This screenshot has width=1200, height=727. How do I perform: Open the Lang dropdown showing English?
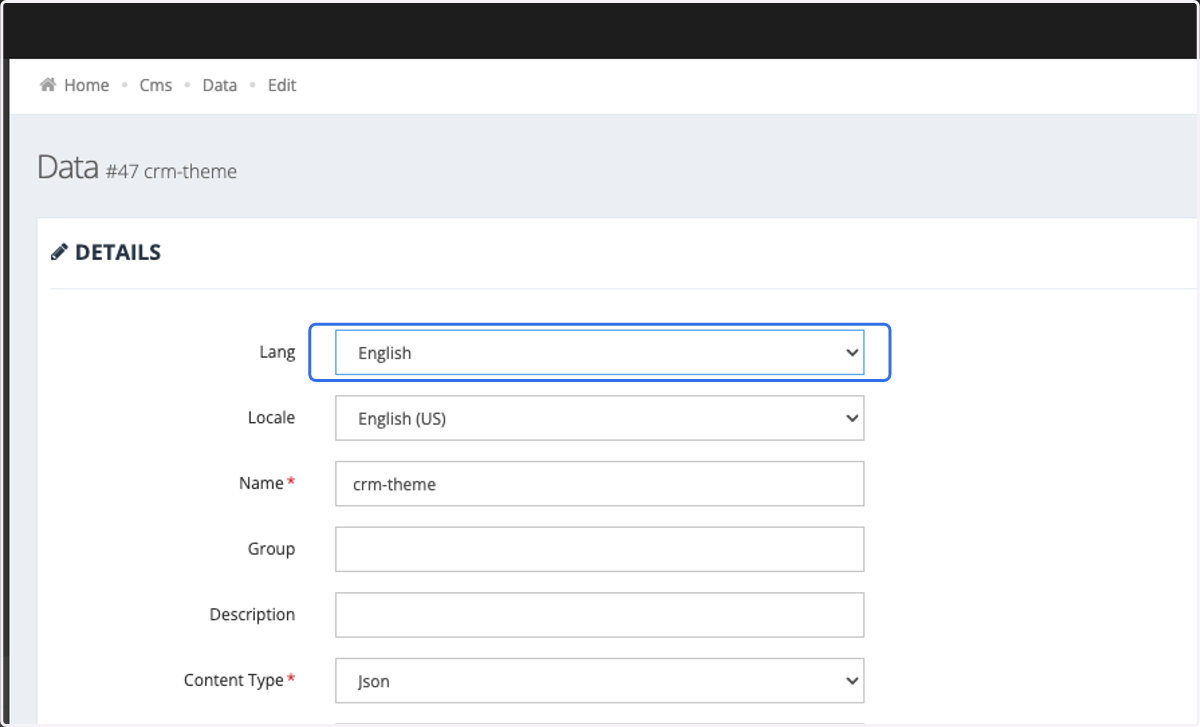coord(599,352)
